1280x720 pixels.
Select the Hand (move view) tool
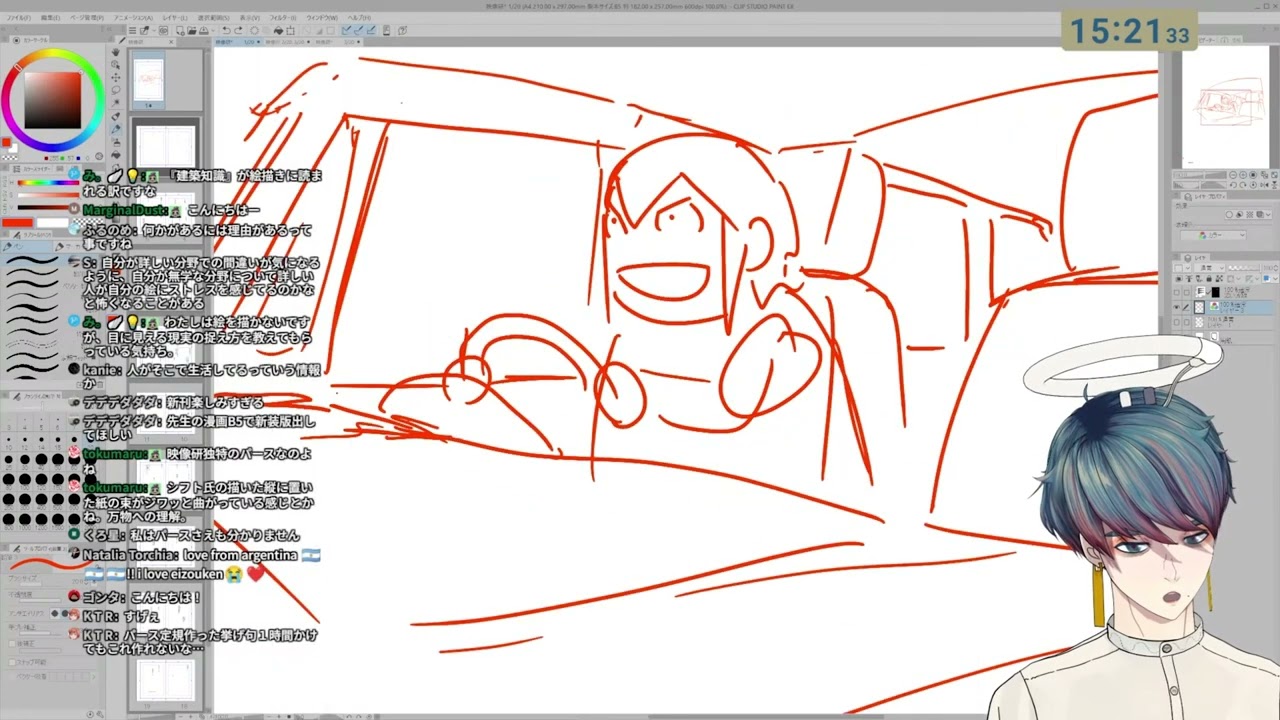pyautogui.click(x=116, y=52)
